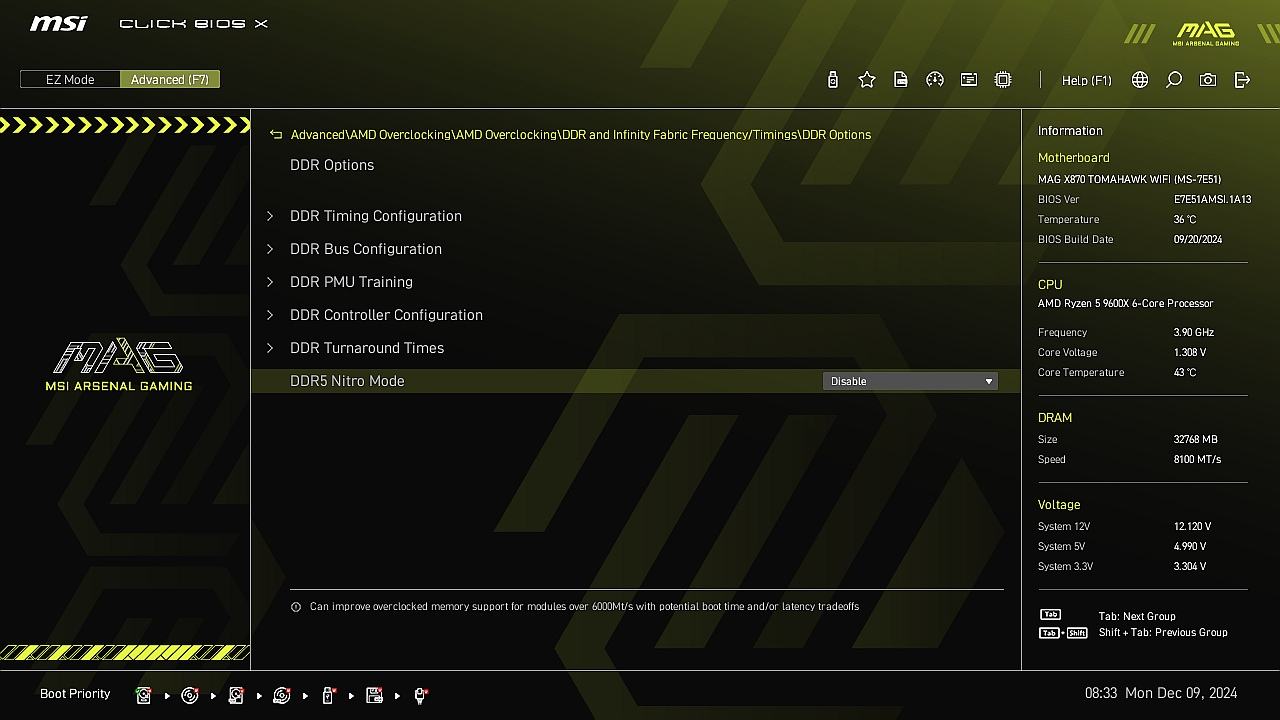Image resolution: width=1280 pixels, height=720 pixels.
Task: Open the DDR5 Nitro Mode dropdown
Action: (910, 381)
